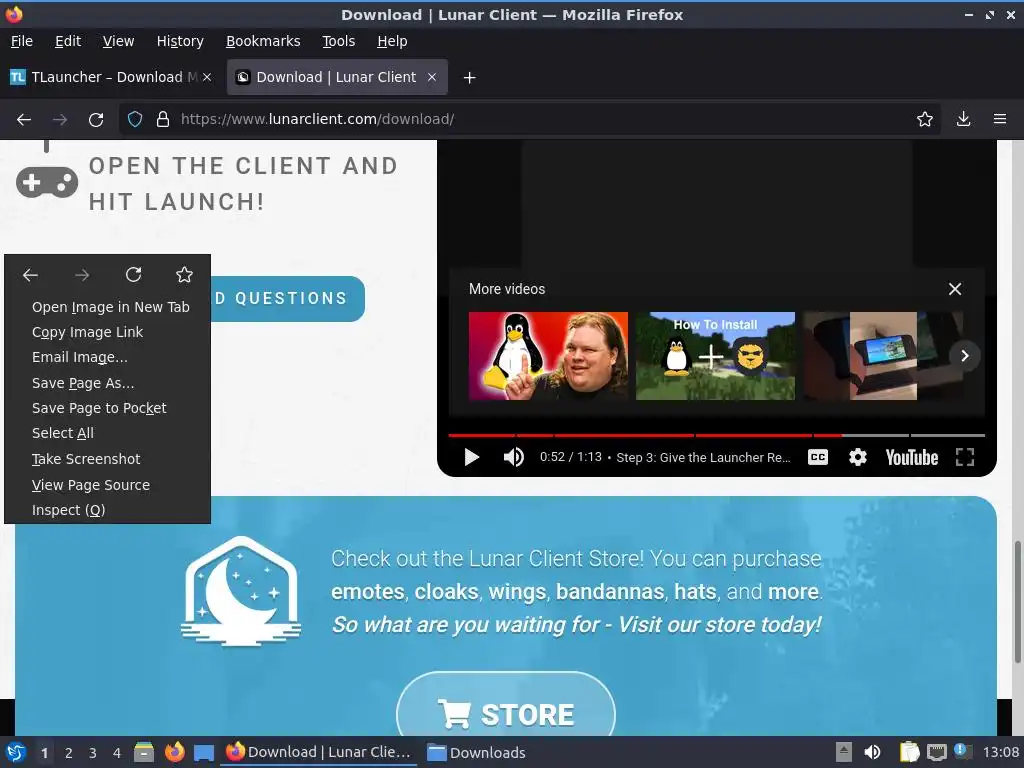This screenshot has width=1024, height=768.
Task: Click the forward arrow in navigation toolbar
Action: (x=60, y=120)
